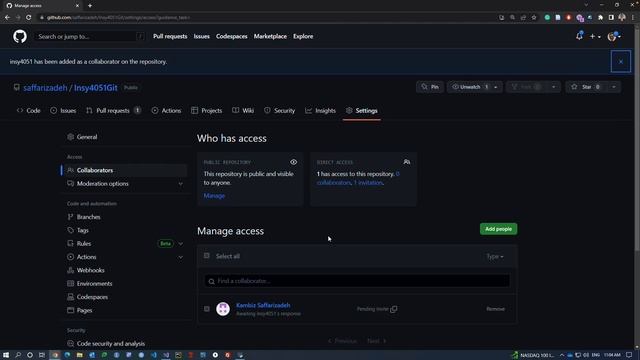640x360 pixels.
Task: Open Windows taskbar search
Action: tap(18, 355)
